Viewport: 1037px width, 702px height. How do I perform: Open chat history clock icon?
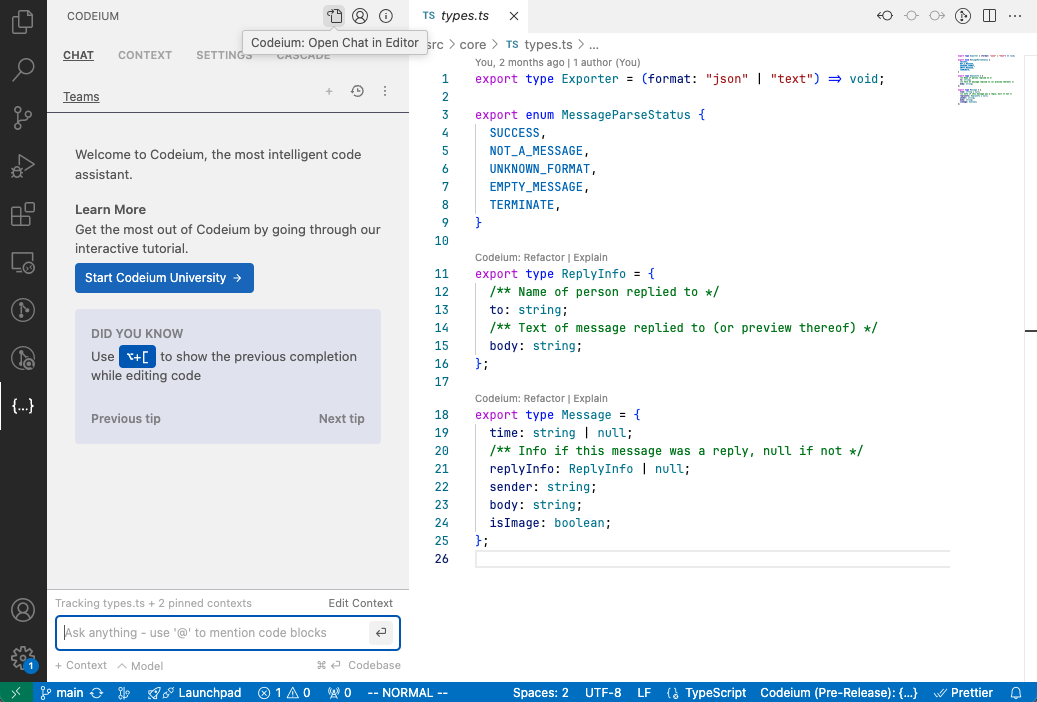(x=357, y=92)
